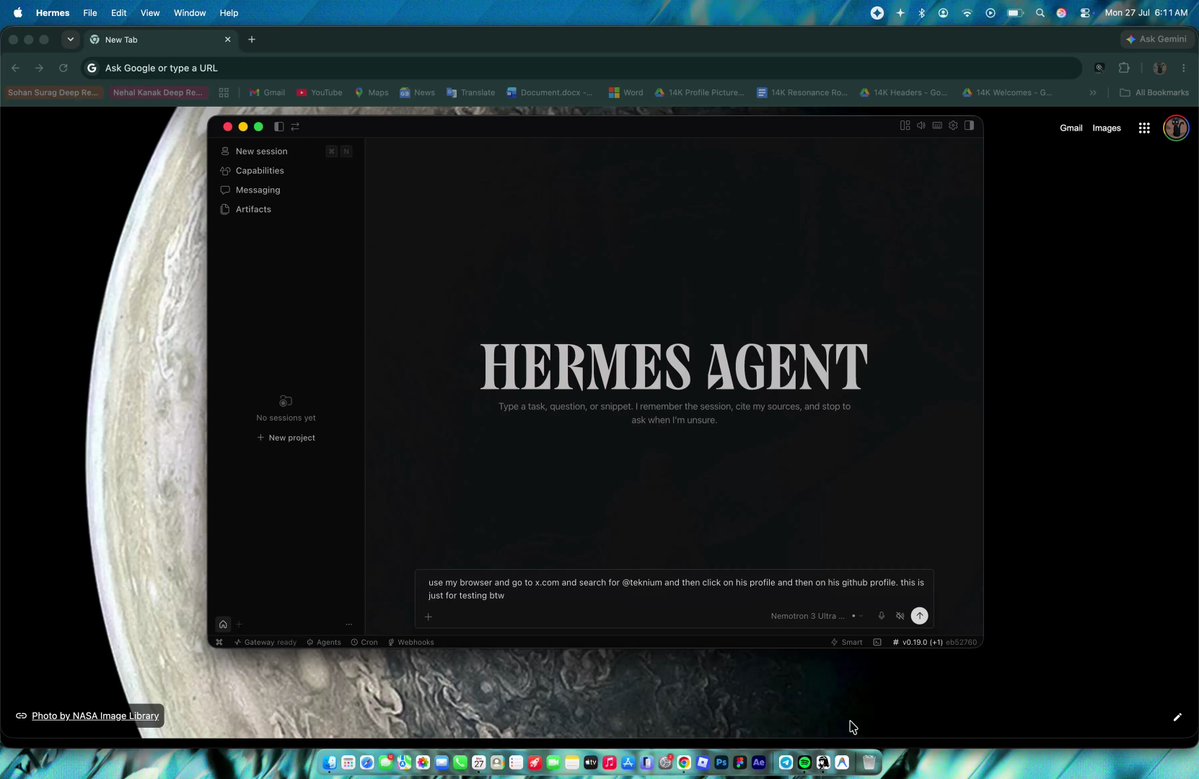Open Google account avatar on New Tab
The image size is (1199, 779).
[x=1176, y=128]
